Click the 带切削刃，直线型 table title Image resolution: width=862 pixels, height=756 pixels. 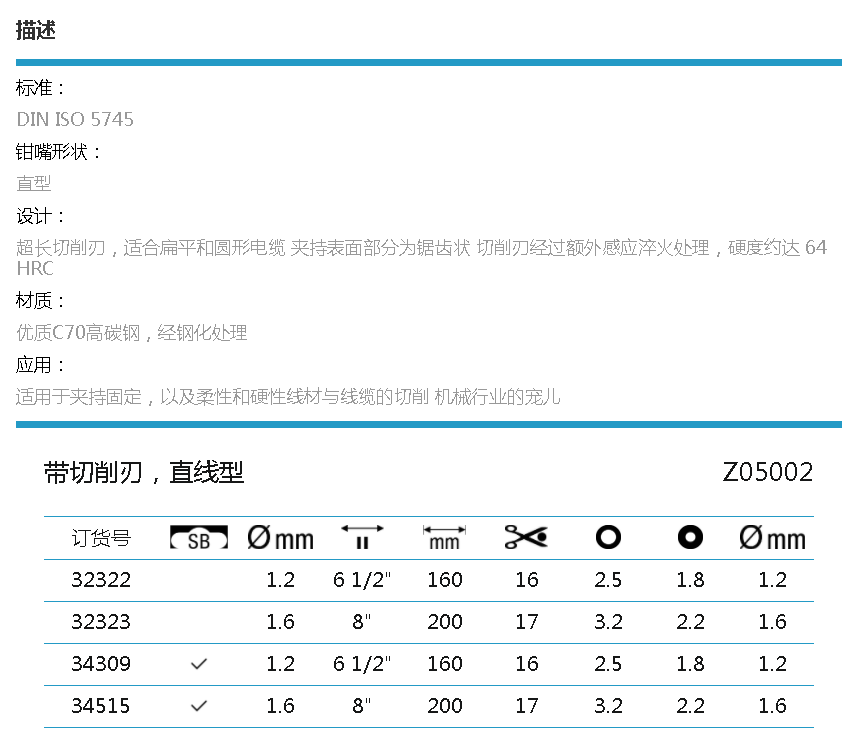(144, 473)
